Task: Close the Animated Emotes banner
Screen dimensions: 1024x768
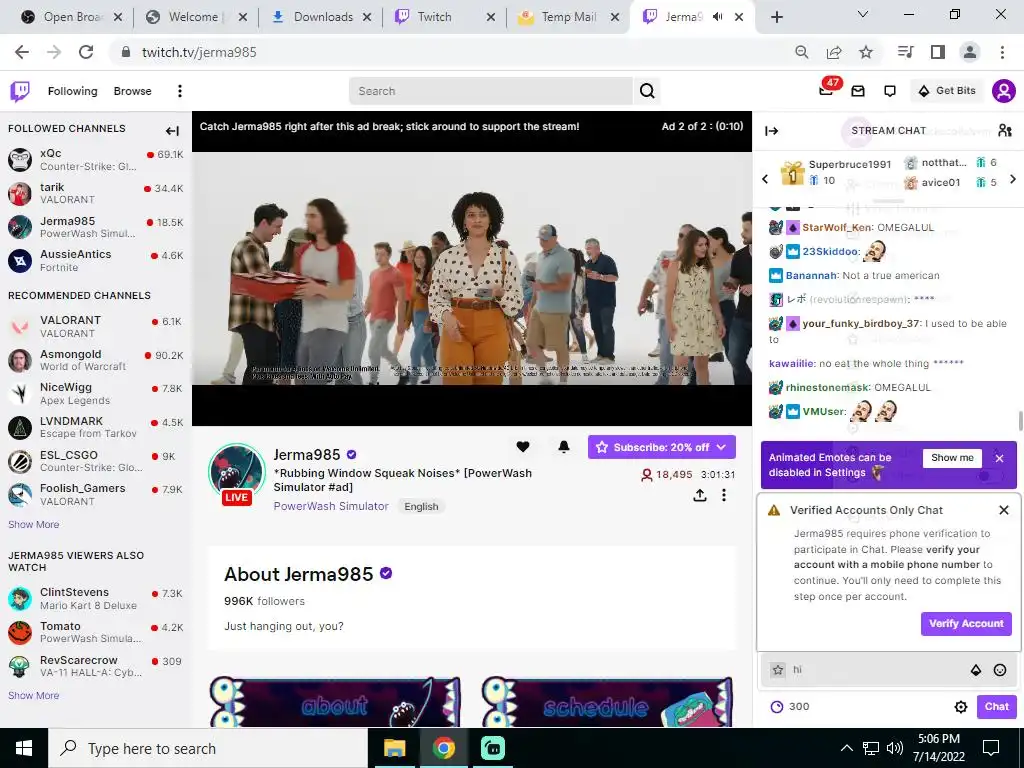Action: (x=999, y=458)
